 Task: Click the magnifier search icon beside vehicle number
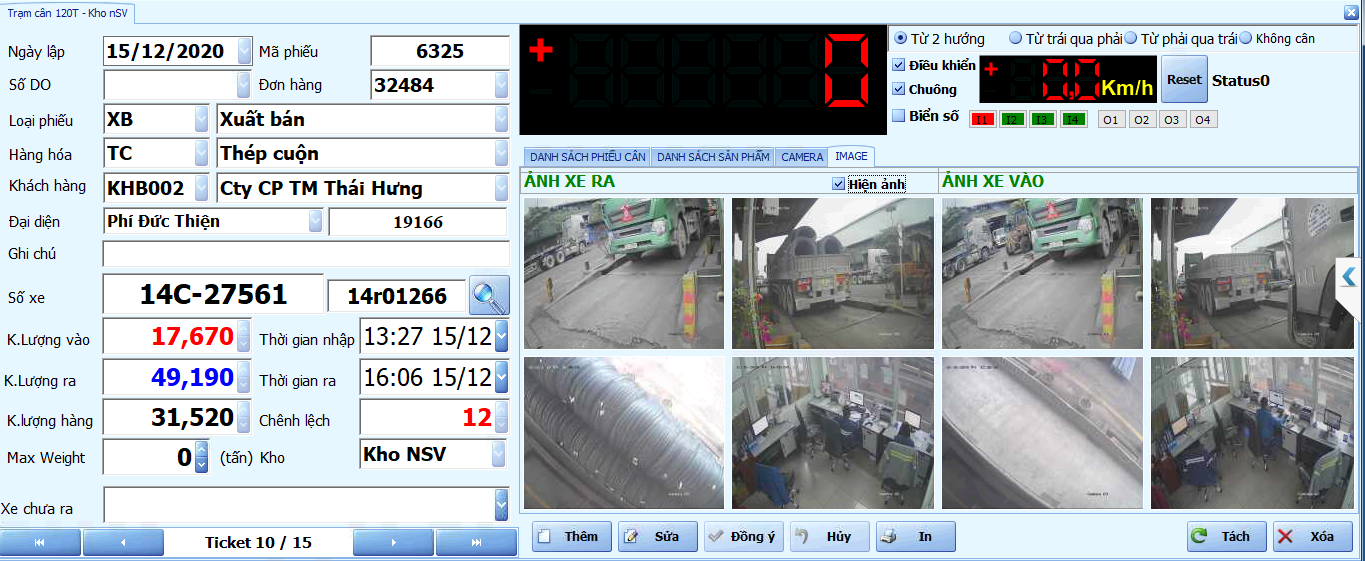(489, 295)
